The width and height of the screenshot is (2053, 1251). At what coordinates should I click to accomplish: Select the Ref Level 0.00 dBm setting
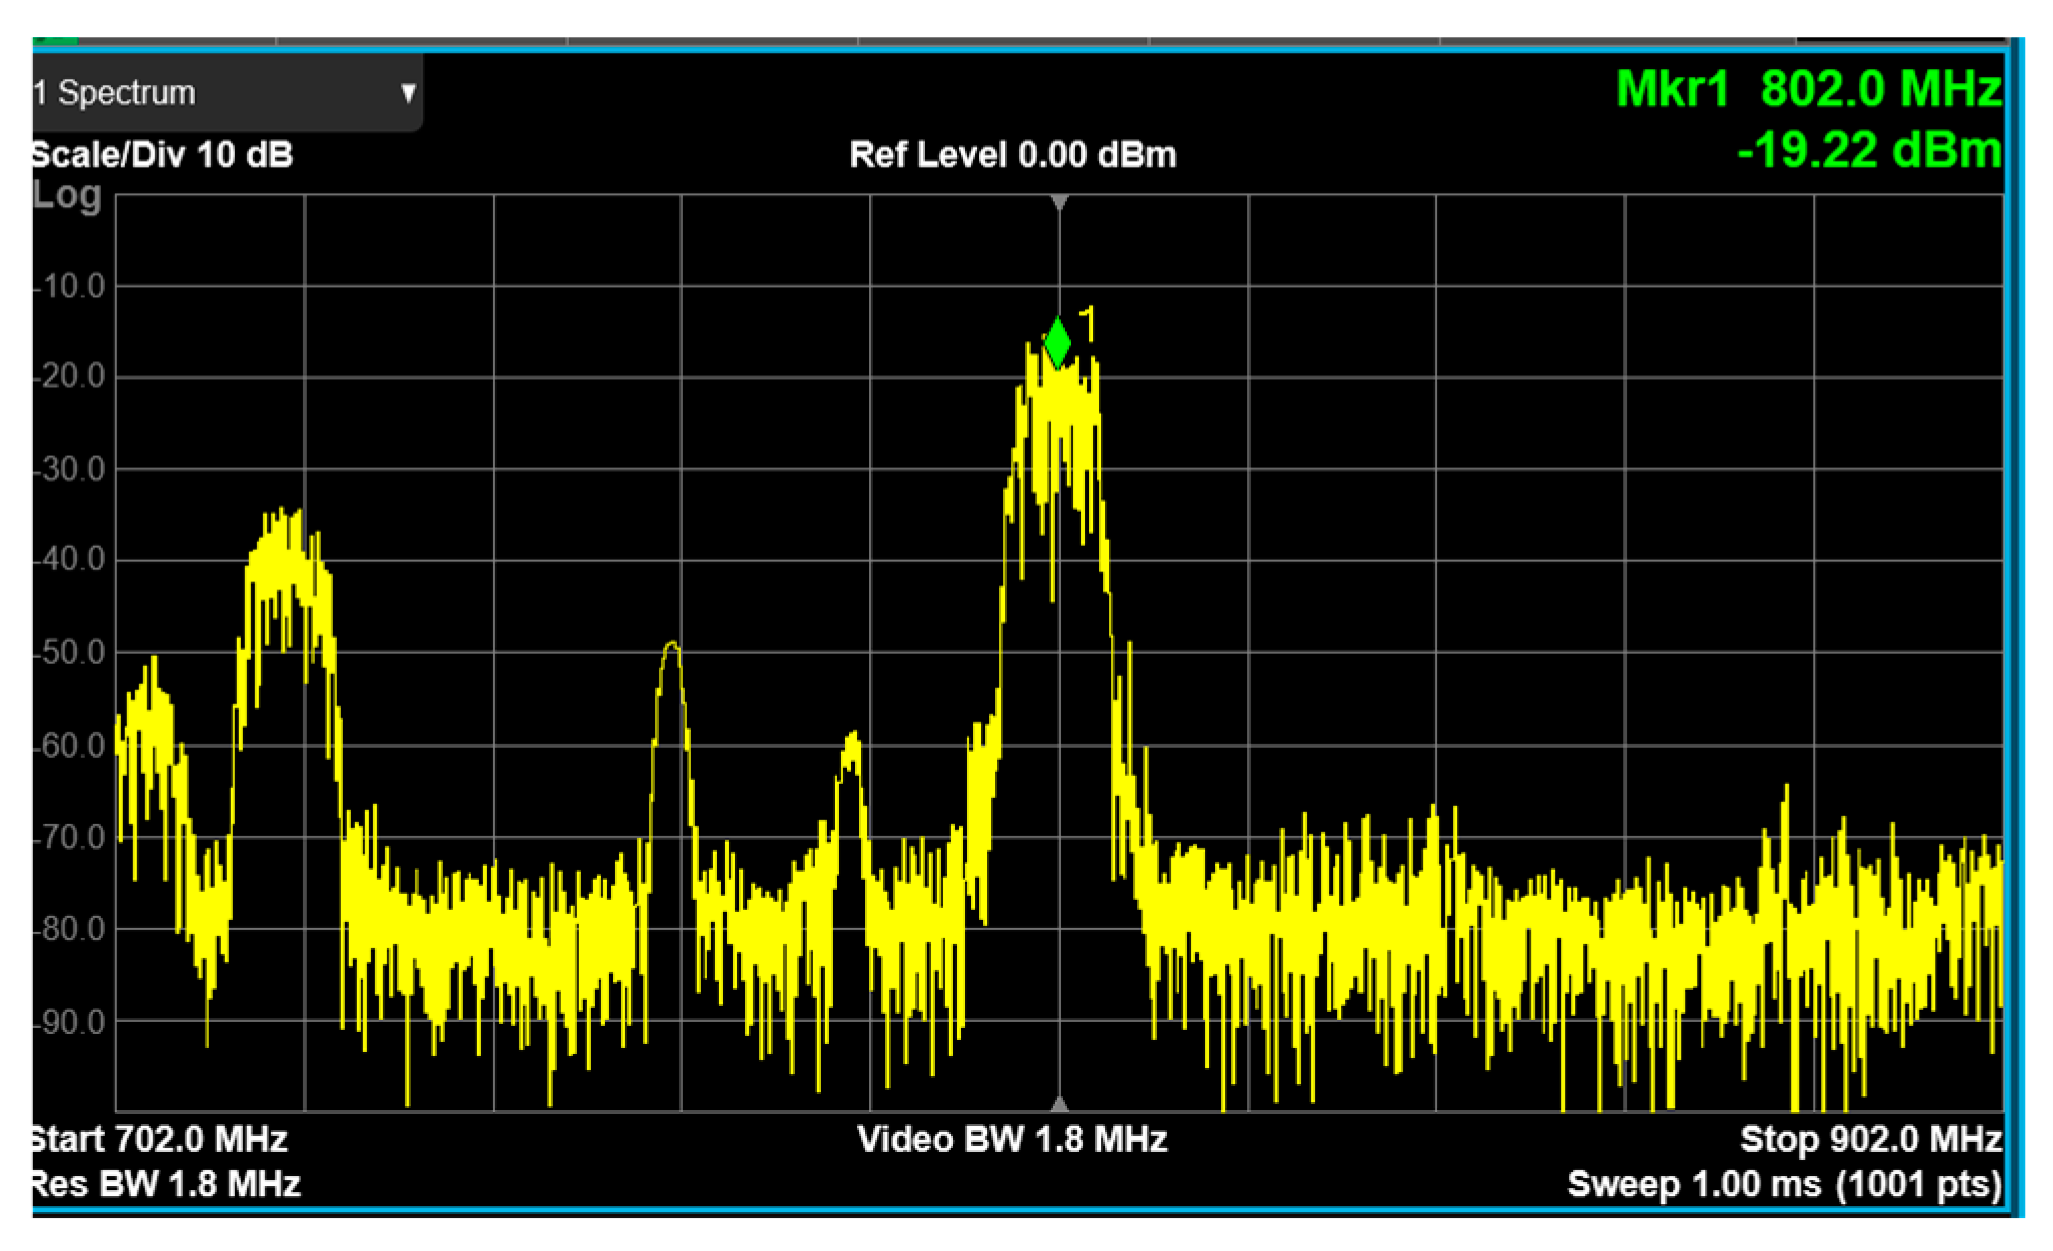pos(1012,155)
